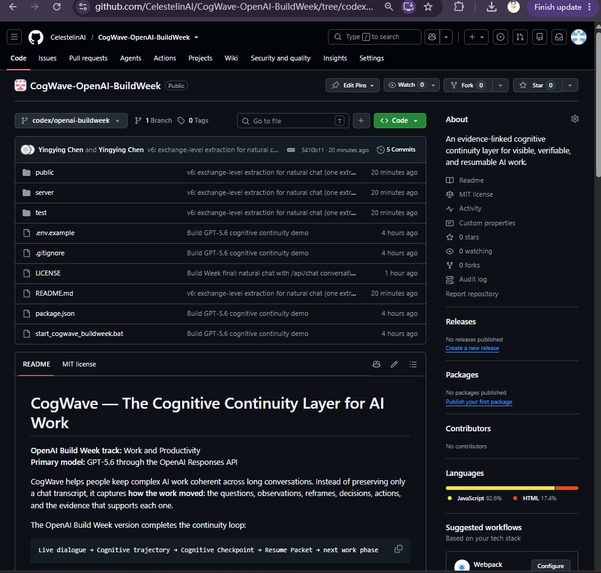Open the Actions tab
This screenshot has height=573, width=601.
165,58
